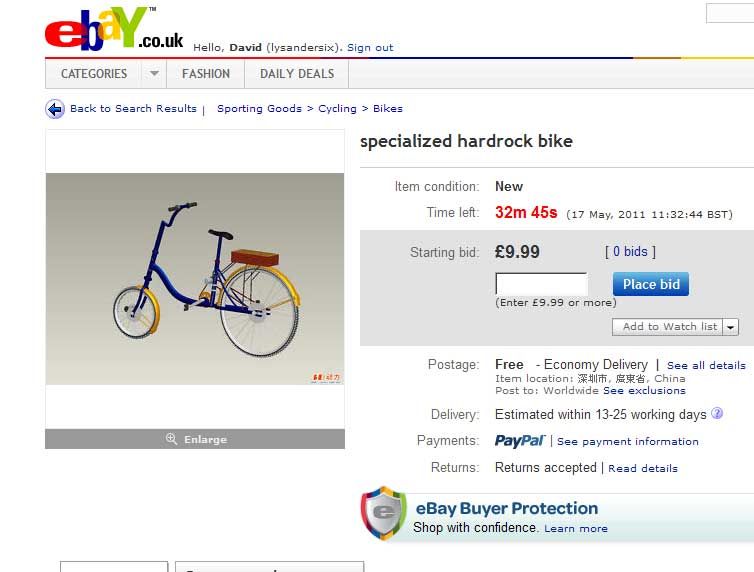This screenshot has height=572, width=754.
Task: Click the delivery estimate help question mark
Action: point(717,413)
